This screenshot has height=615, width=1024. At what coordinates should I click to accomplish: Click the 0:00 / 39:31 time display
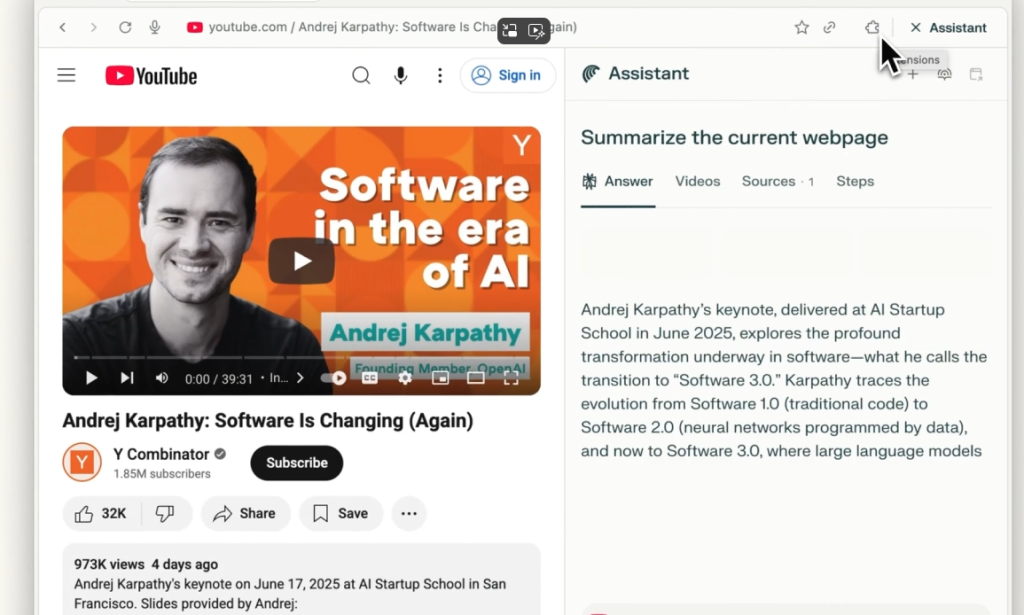(219, 379)
